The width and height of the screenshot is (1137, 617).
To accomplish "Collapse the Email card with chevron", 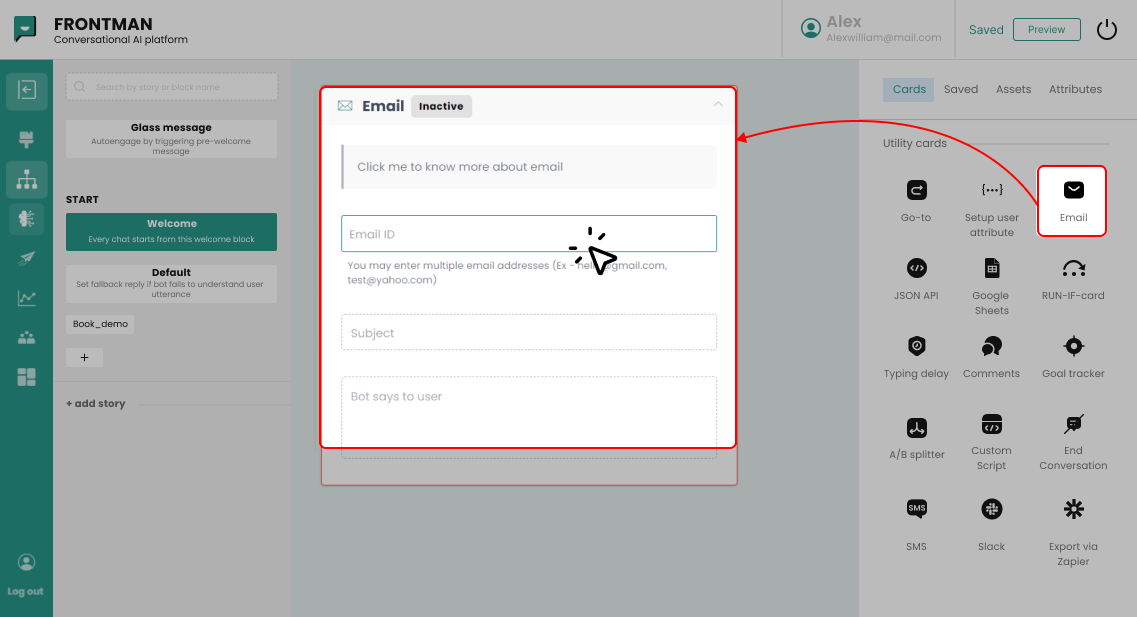I will (x=717, y=104).
